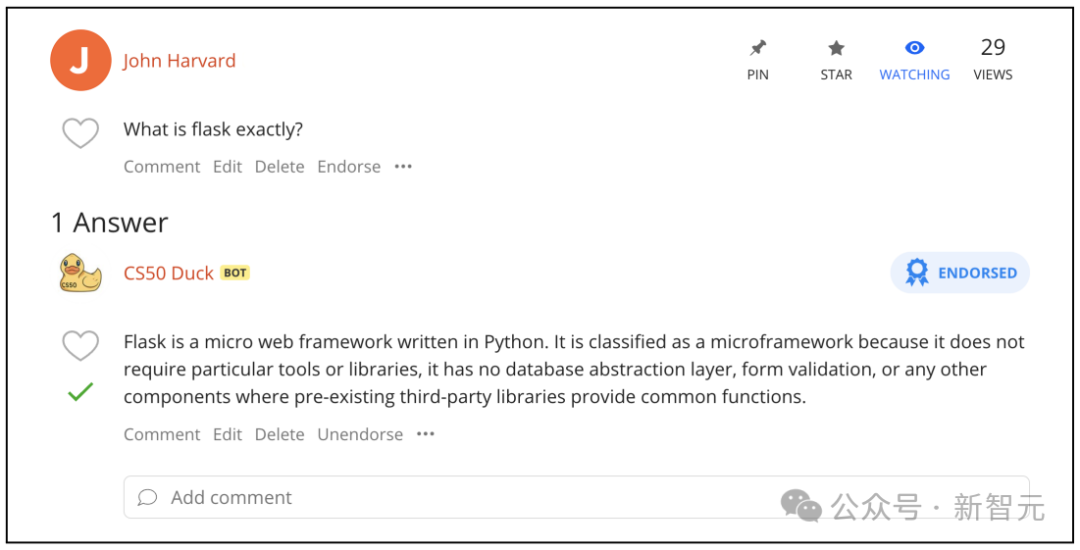Open more options ellipsis under the question
This screenshot has height=550, width=1080.
point(403,167)
